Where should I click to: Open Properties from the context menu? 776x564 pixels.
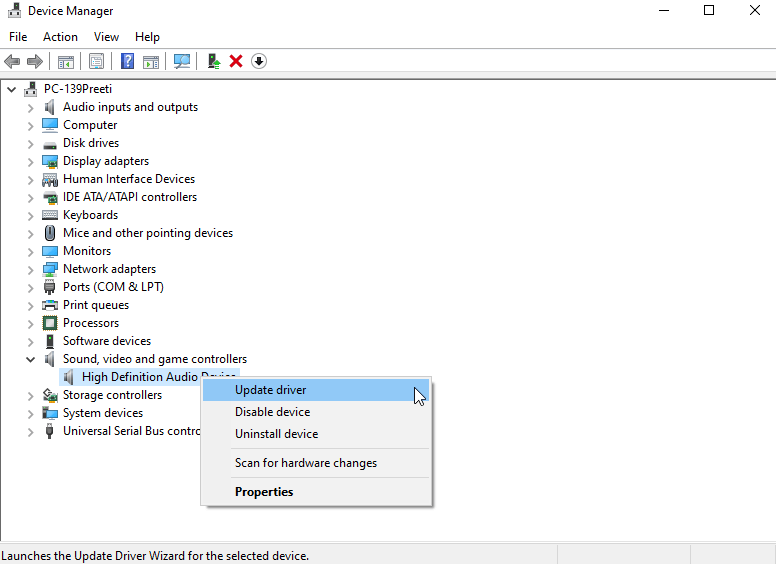316,492
